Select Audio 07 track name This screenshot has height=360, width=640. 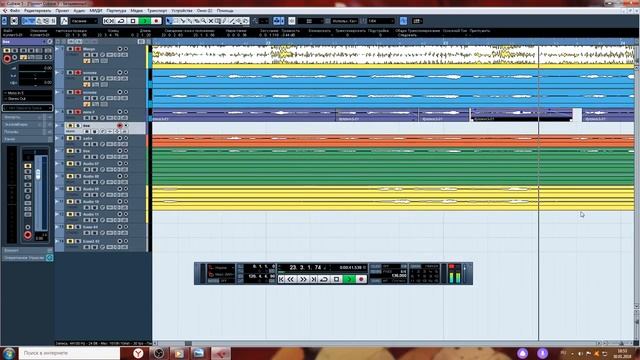[91, 164]
